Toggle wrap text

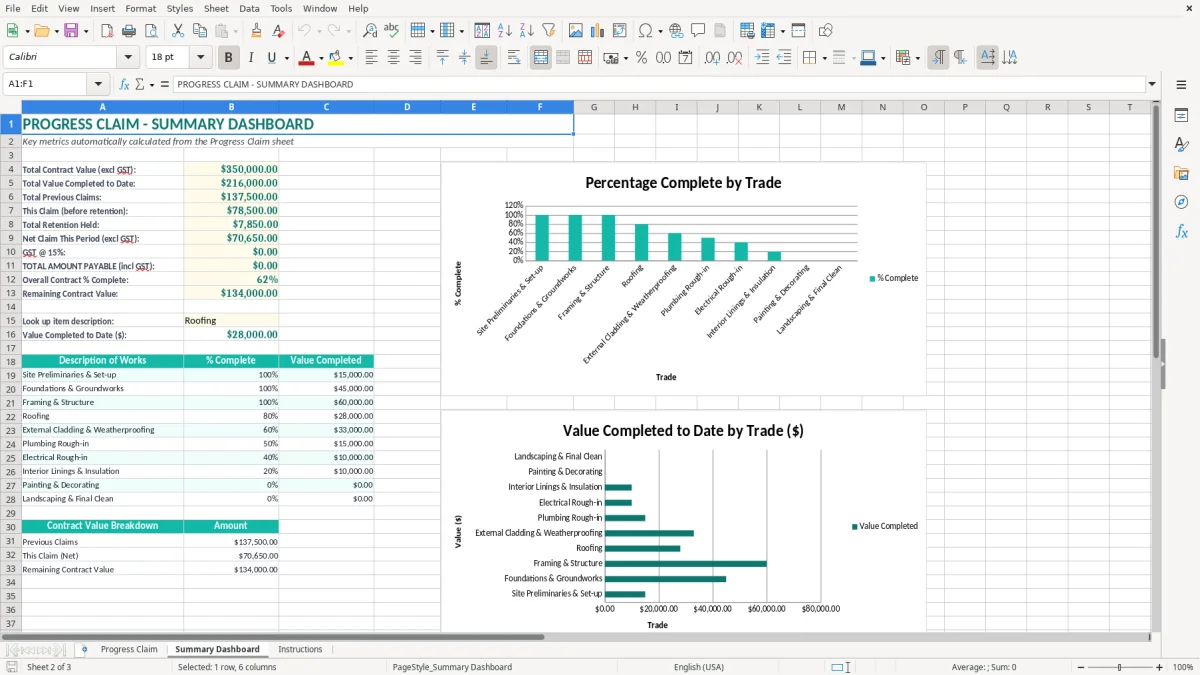[x=514, y=58]
